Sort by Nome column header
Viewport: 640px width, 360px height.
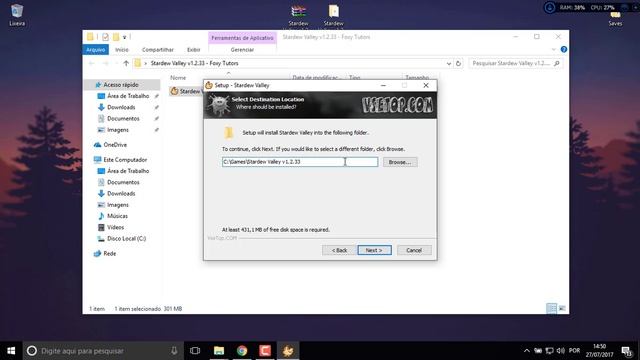pyautogui.click(x=178, y=78)
